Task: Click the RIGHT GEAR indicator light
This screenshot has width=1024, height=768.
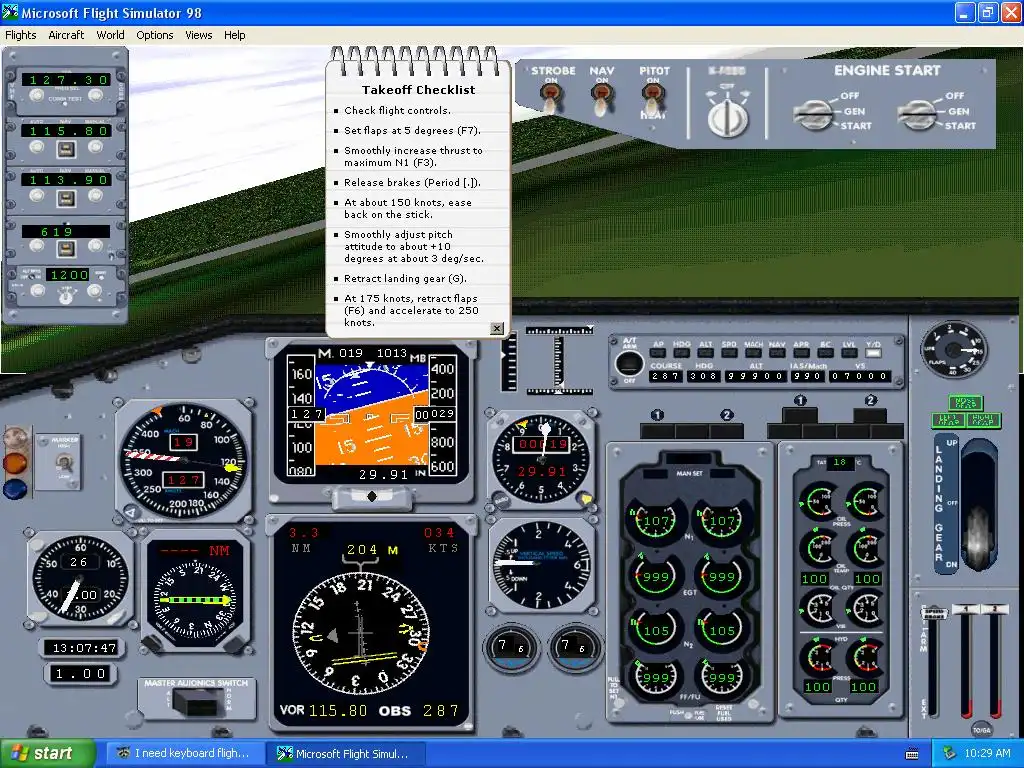Action: (x=983, y=420)
